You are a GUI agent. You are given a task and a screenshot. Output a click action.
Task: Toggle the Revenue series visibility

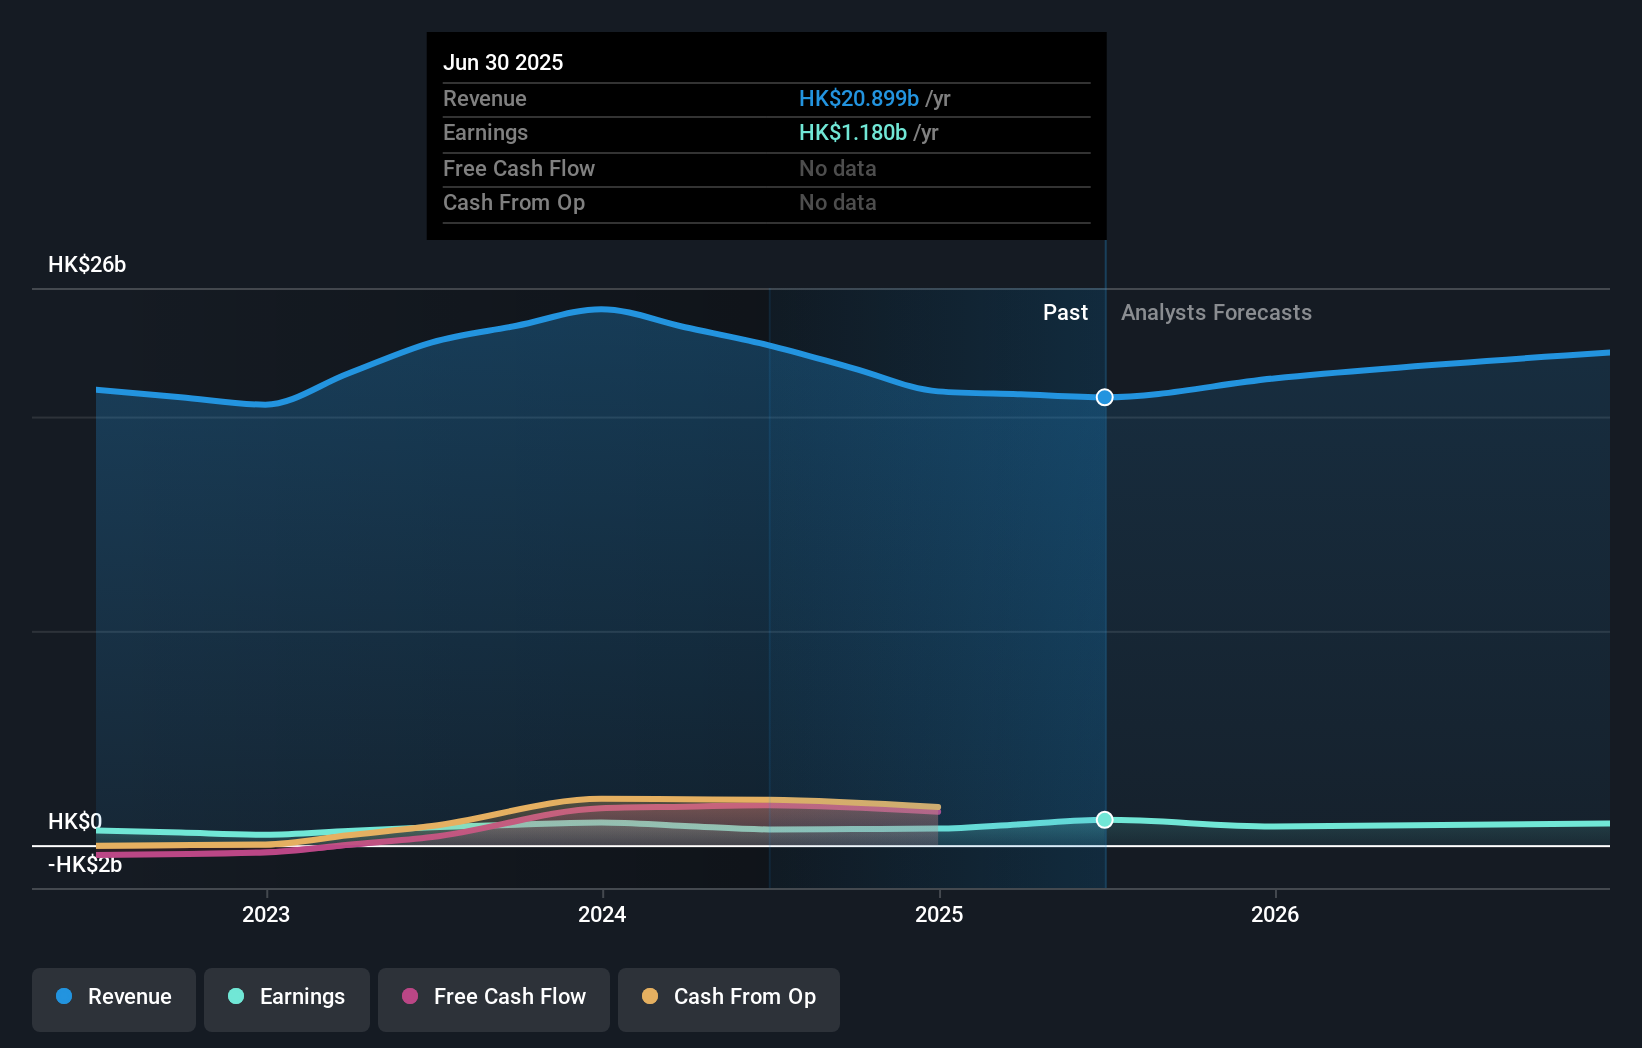click(x=113, y=997)
